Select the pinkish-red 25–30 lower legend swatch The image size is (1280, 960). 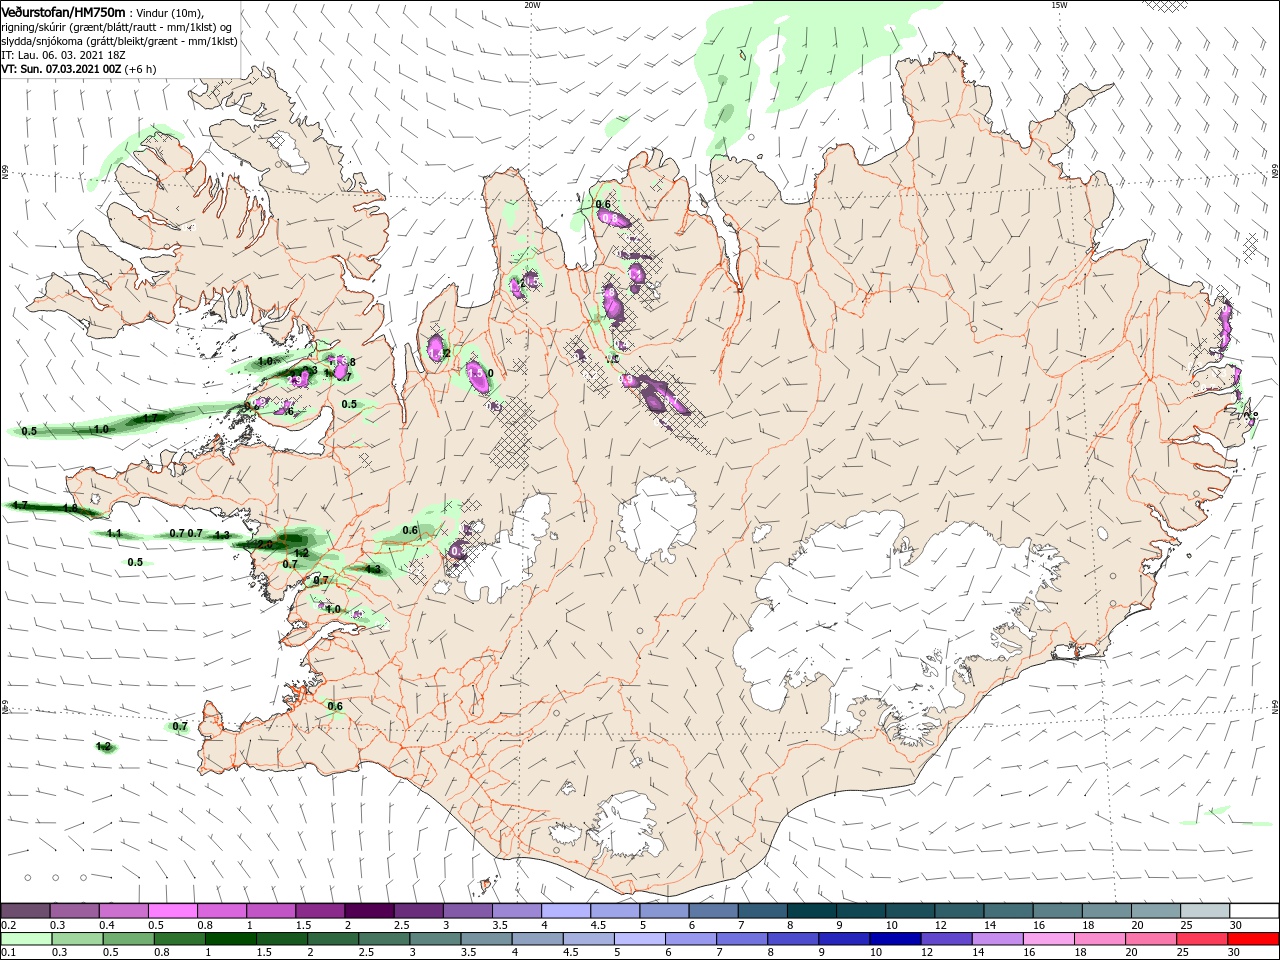pyautogui.click(x=1201, y=939)
